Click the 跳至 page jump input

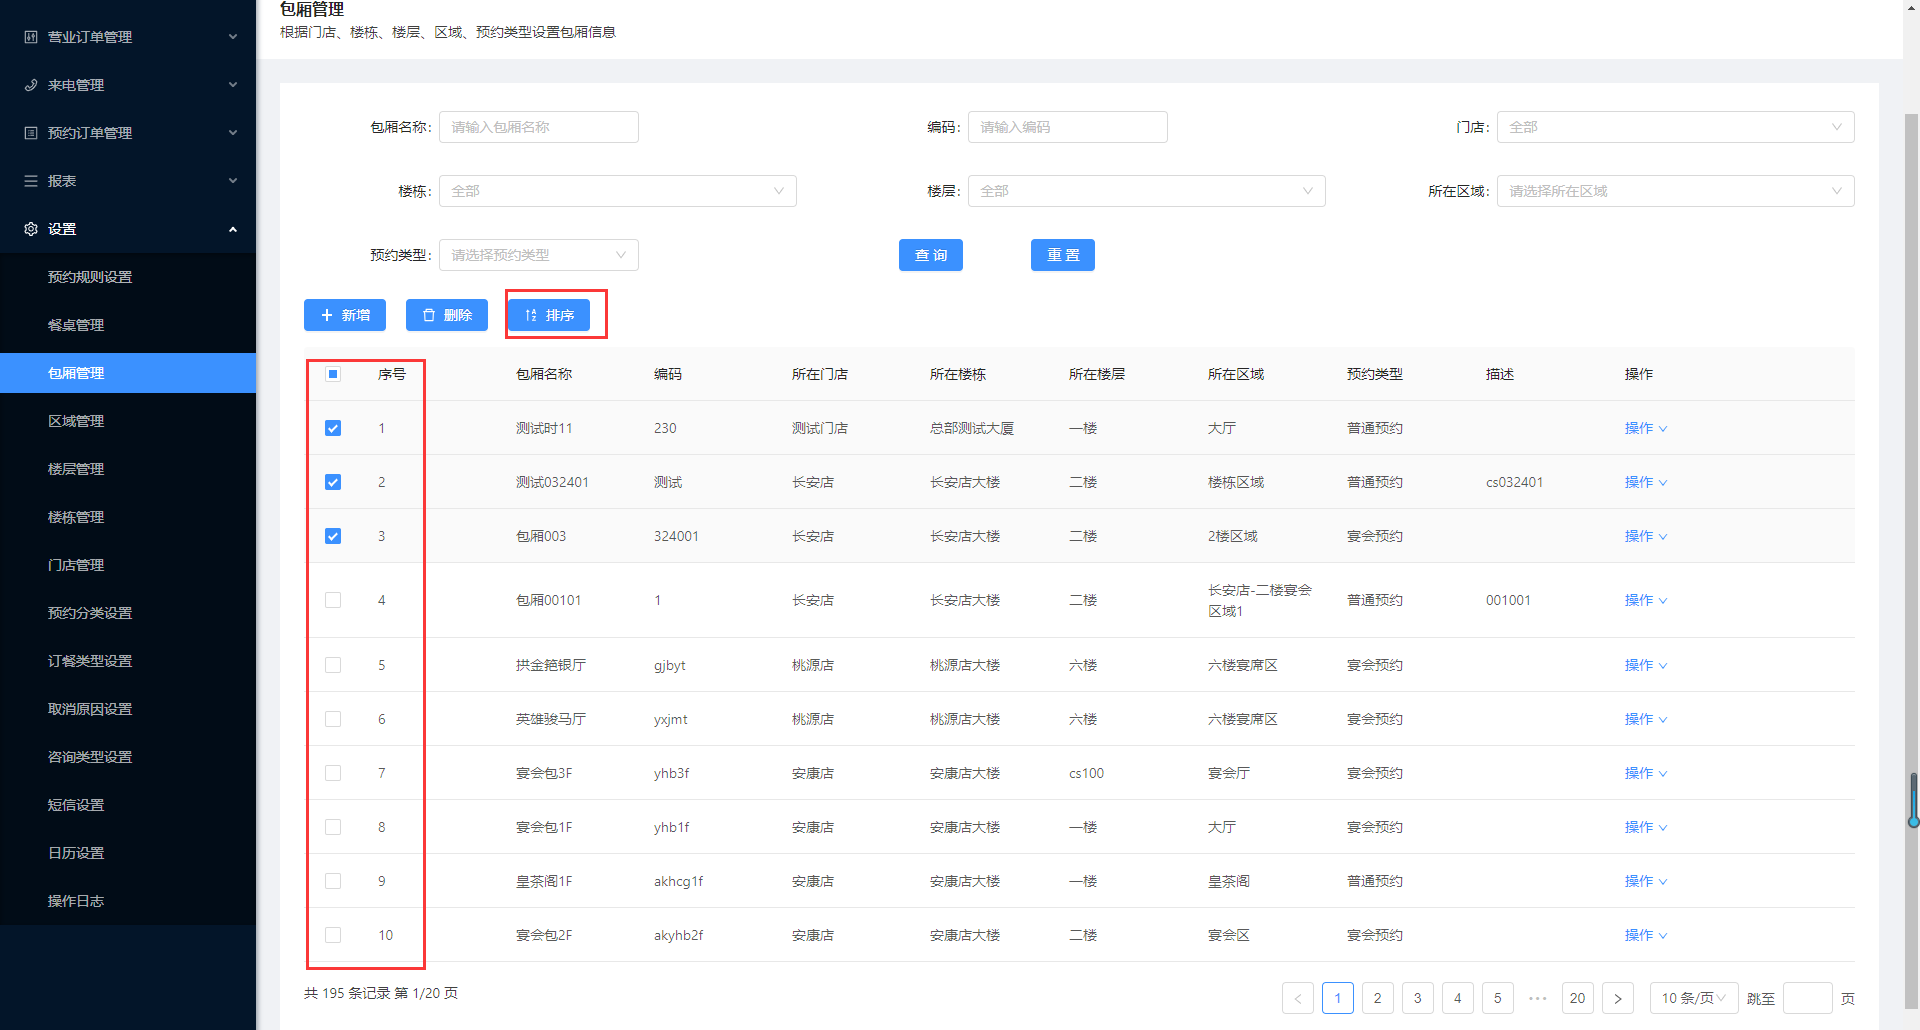click(x=1808, y=998)
